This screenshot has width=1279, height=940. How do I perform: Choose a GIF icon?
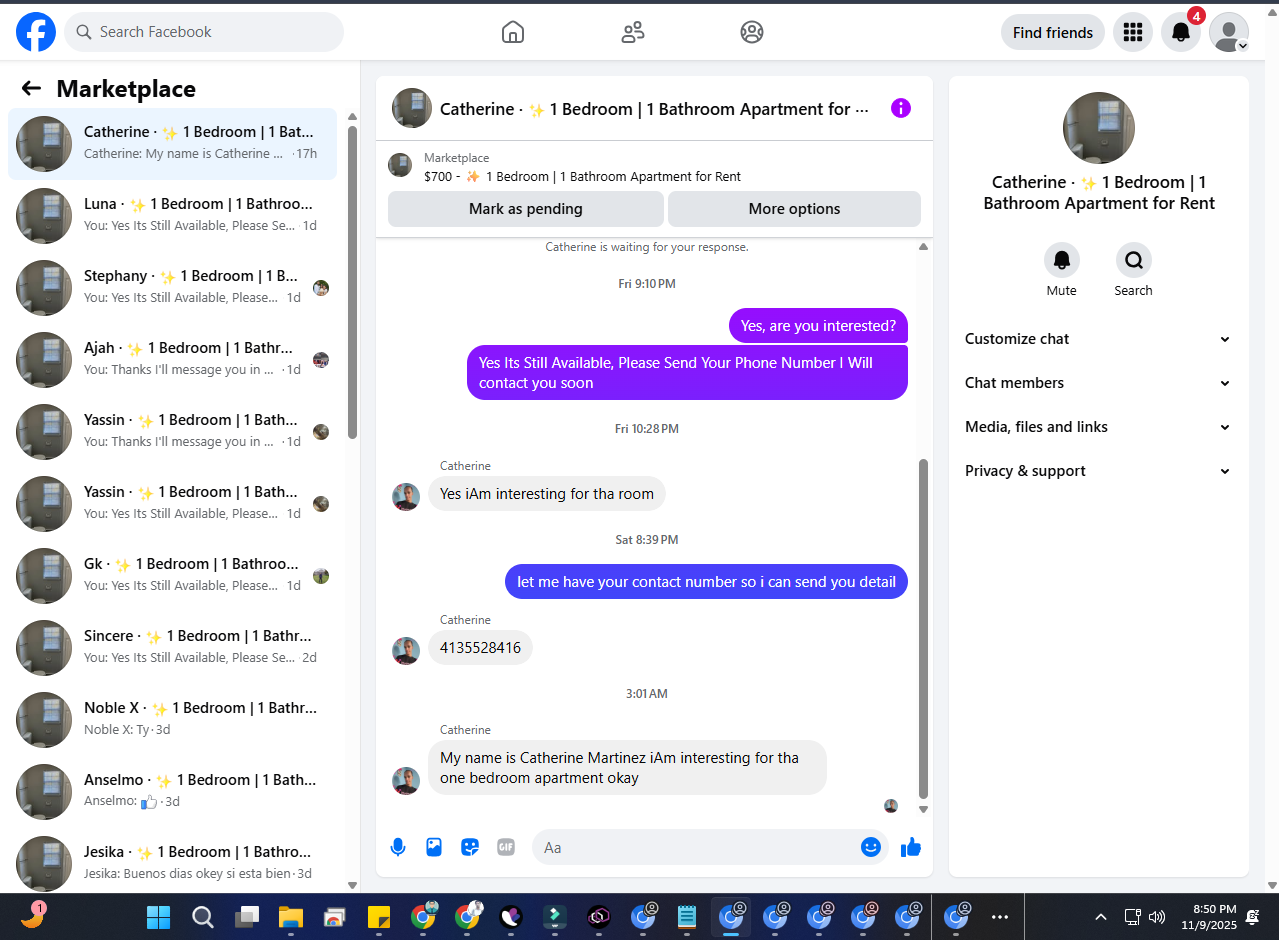pos(506,847)
